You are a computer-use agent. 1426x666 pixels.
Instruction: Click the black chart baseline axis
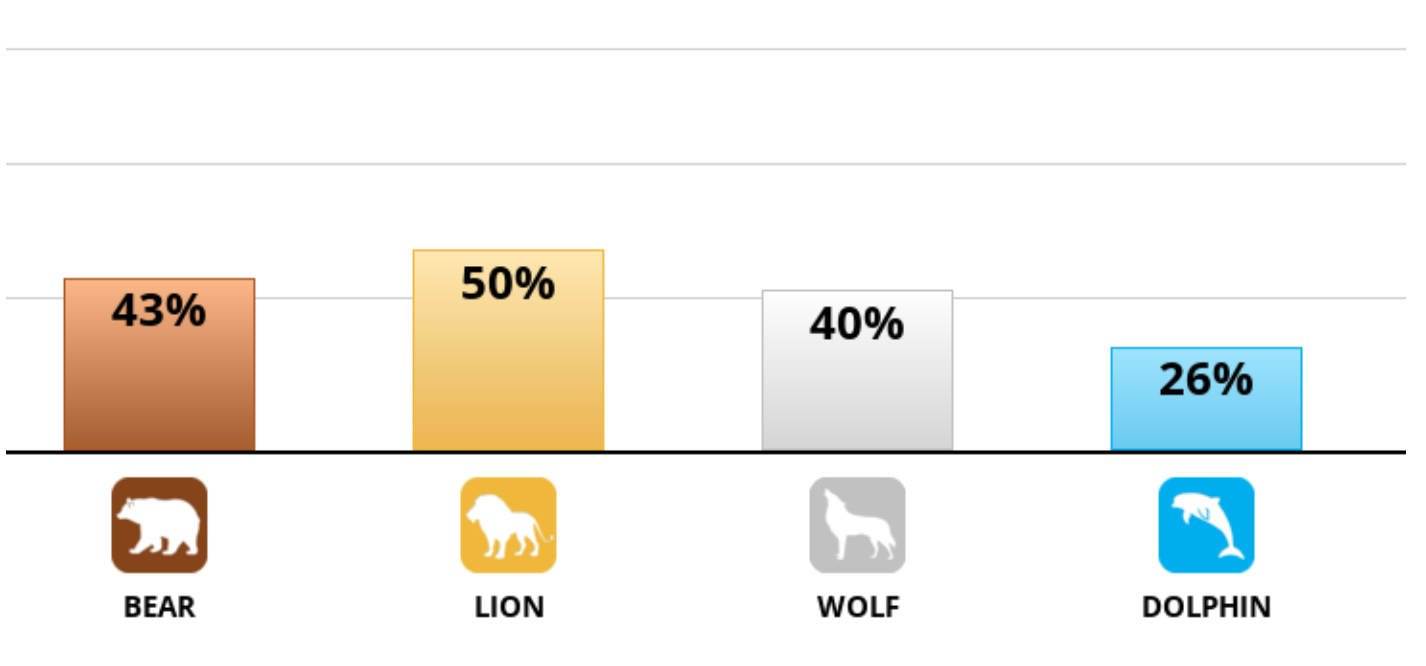point(706,452)
